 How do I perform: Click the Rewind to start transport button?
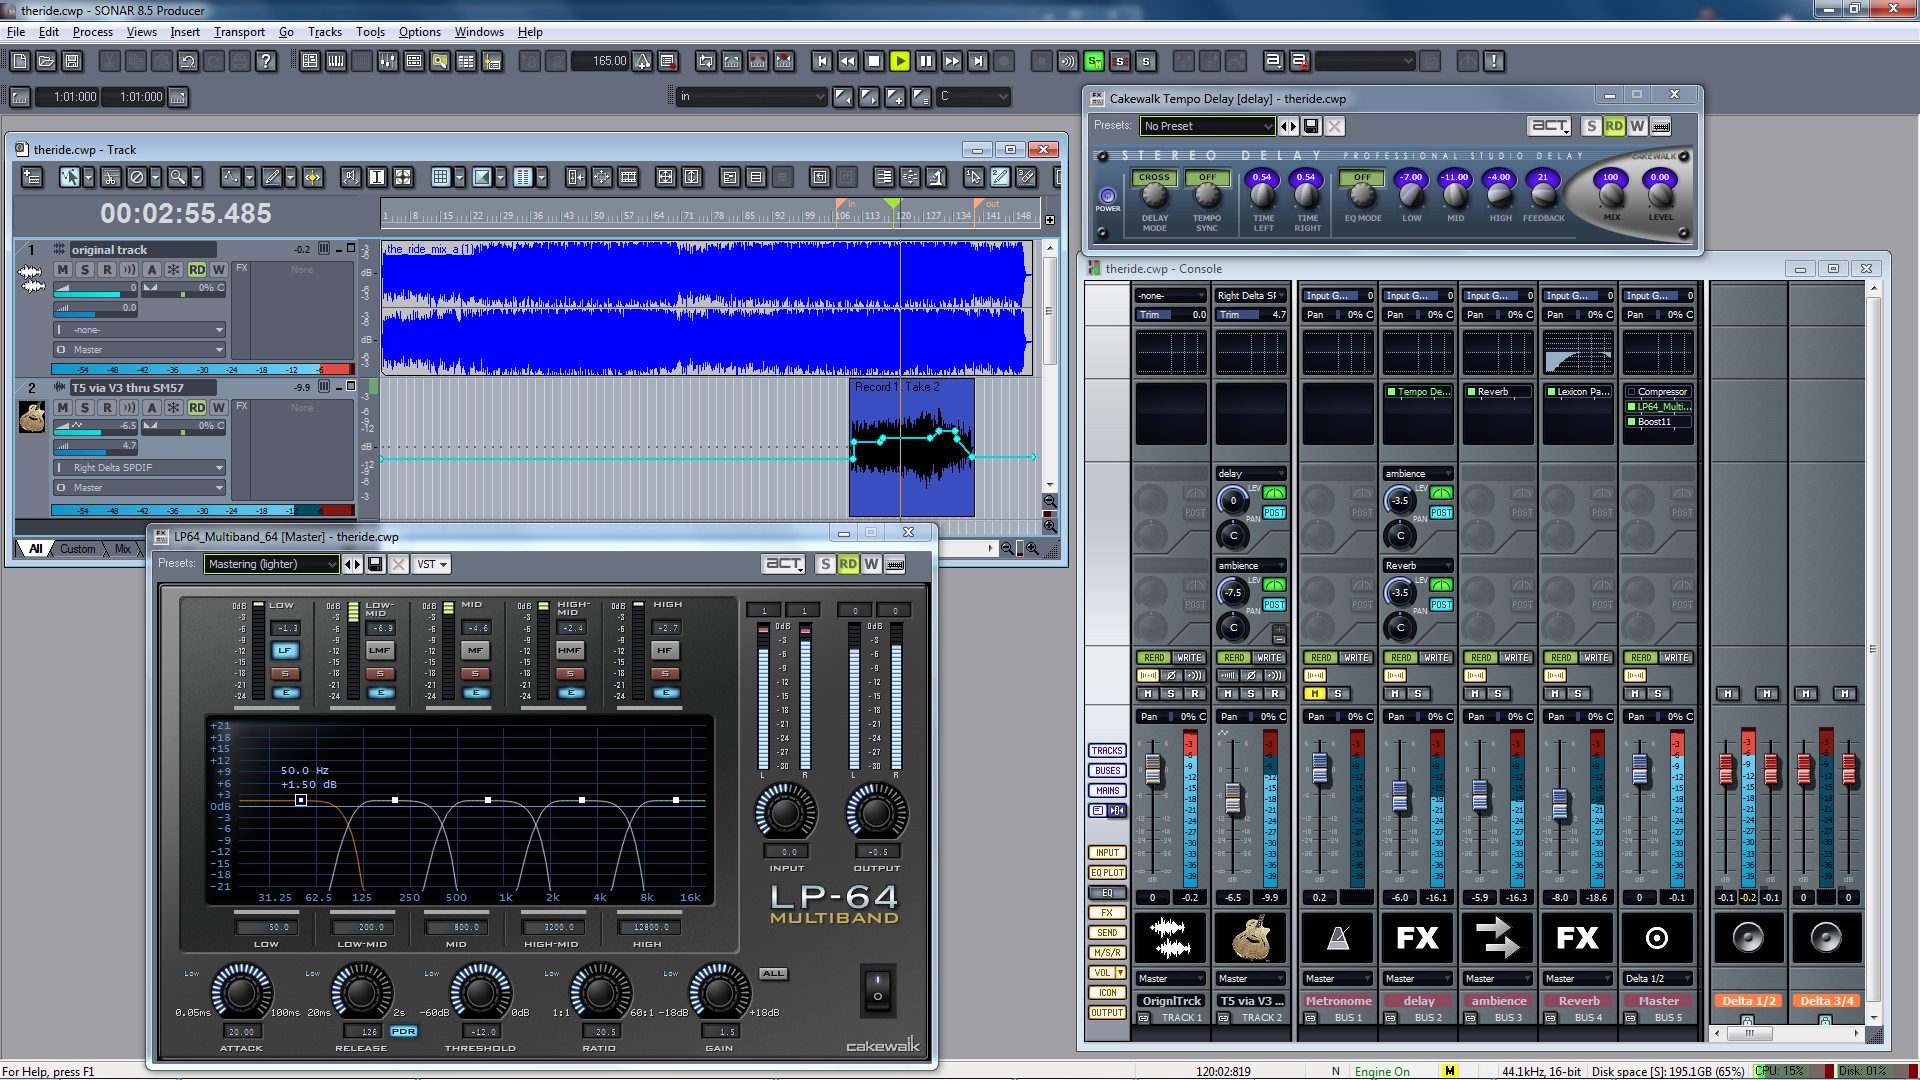822,62
